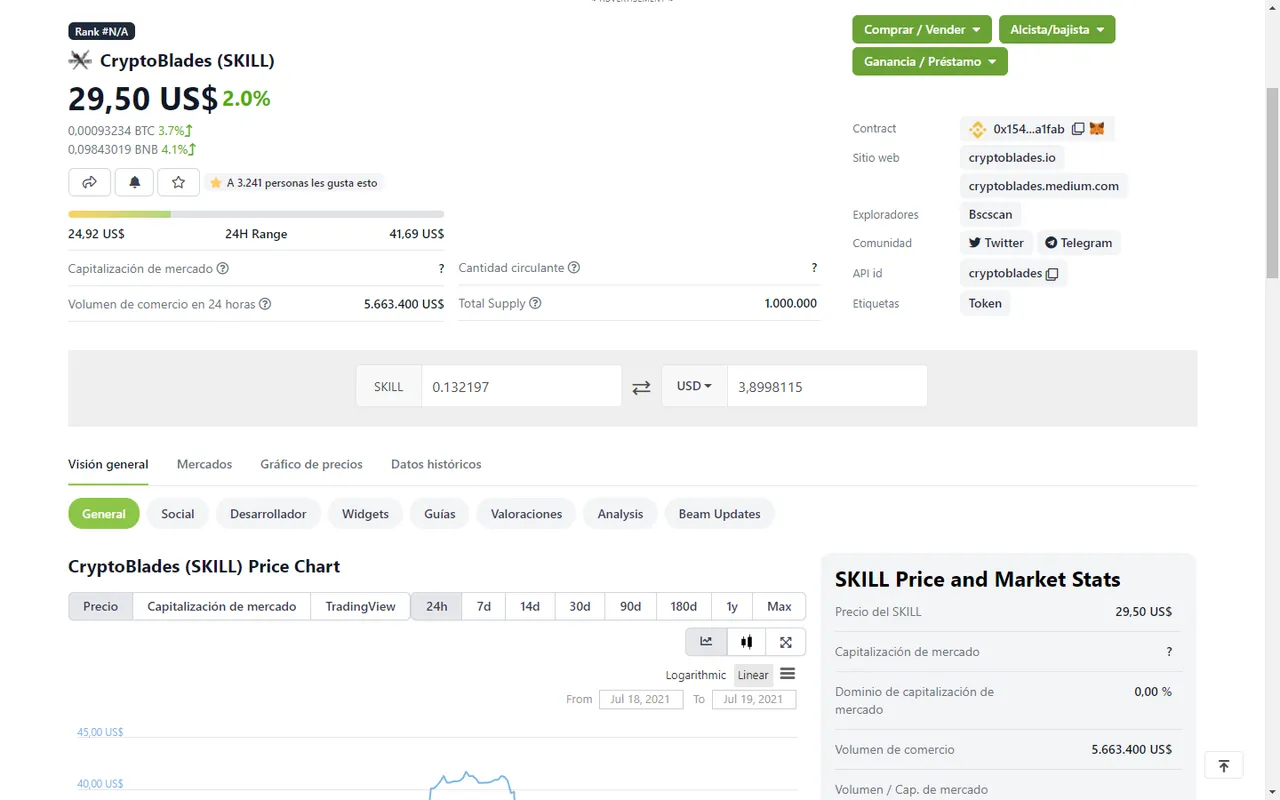
Task: Open the Telegram community link
Action: click(x=1079, y=243)
